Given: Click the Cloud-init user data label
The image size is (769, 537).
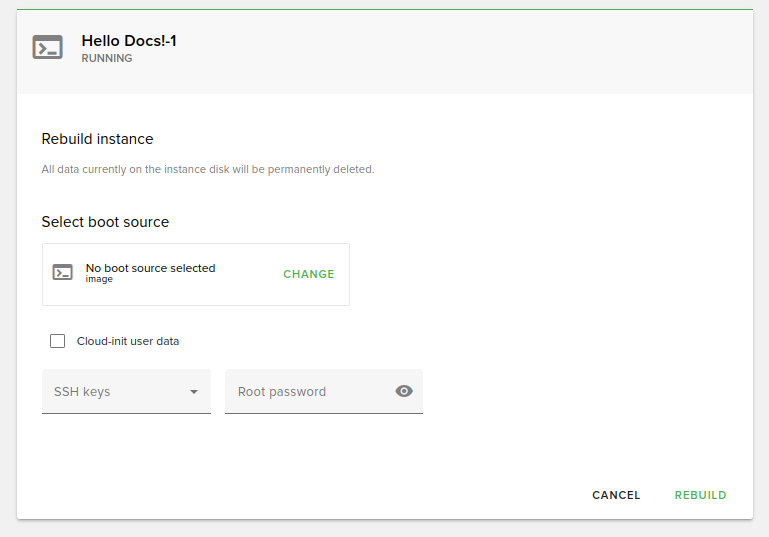Looking at the screenshot, I should [128, 341].
